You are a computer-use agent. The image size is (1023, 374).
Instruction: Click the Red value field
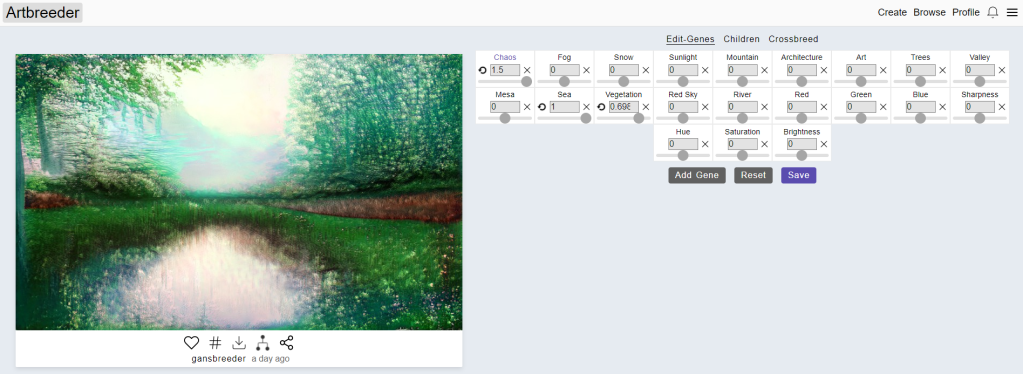click(802, 107)
